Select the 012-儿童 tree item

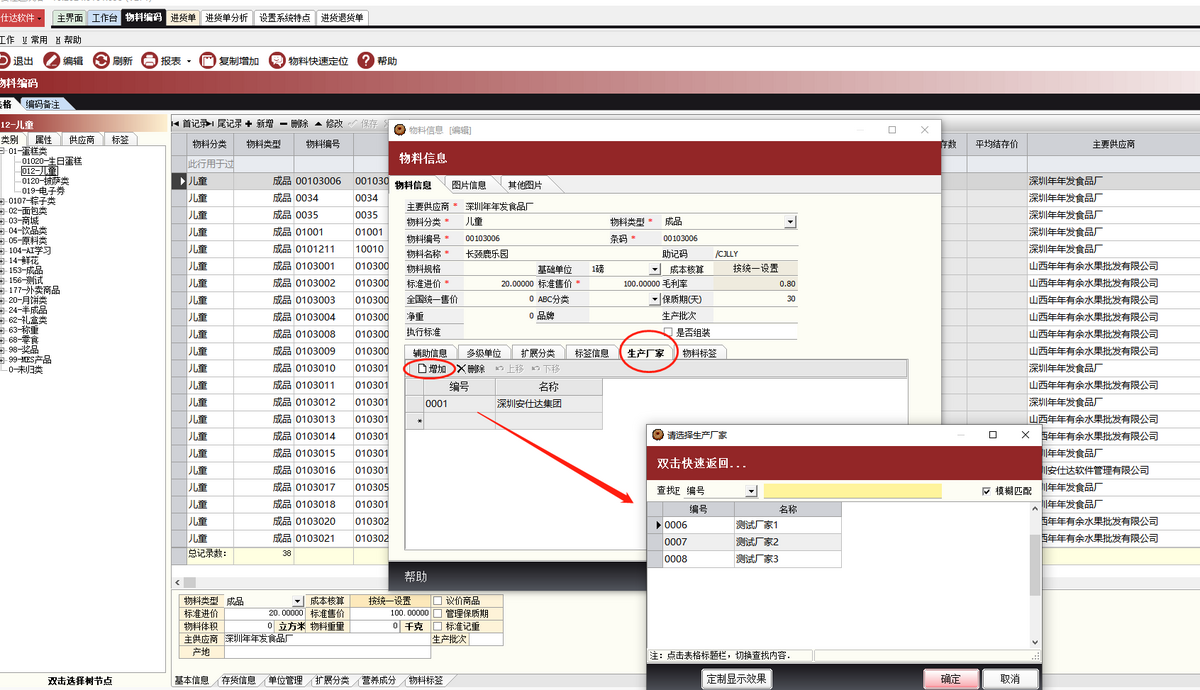pyautogui.click(x=40, y=171)
